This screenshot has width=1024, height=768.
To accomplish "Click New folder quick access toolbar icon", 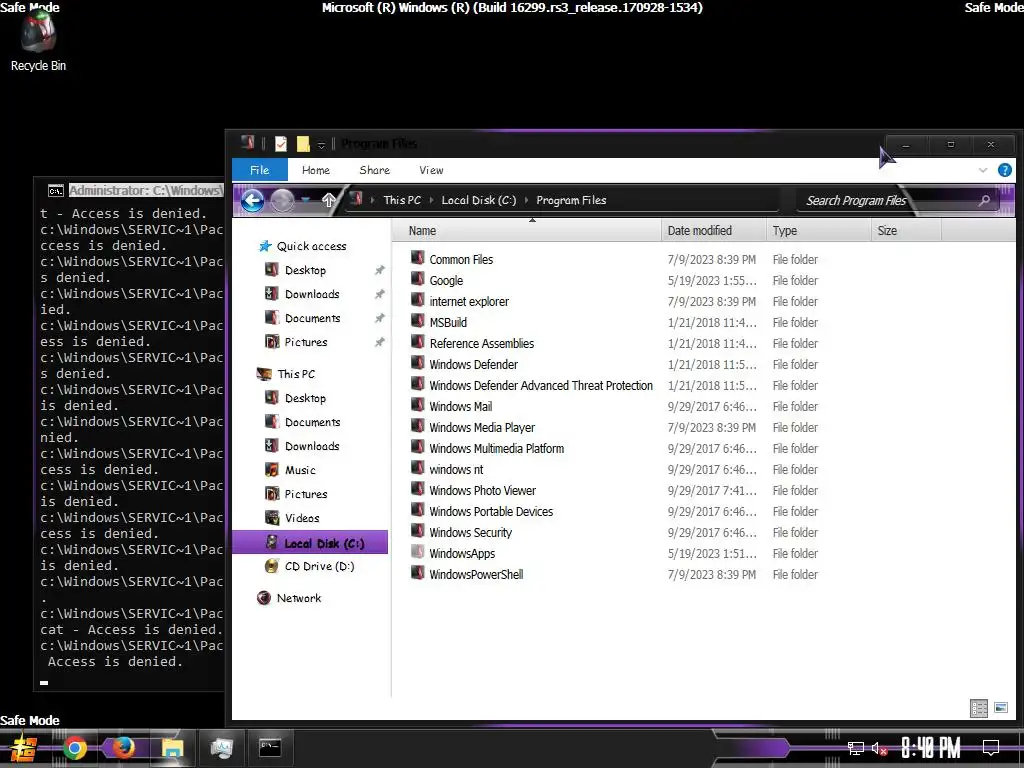I will pyautogui.click(x=303, y=144).
